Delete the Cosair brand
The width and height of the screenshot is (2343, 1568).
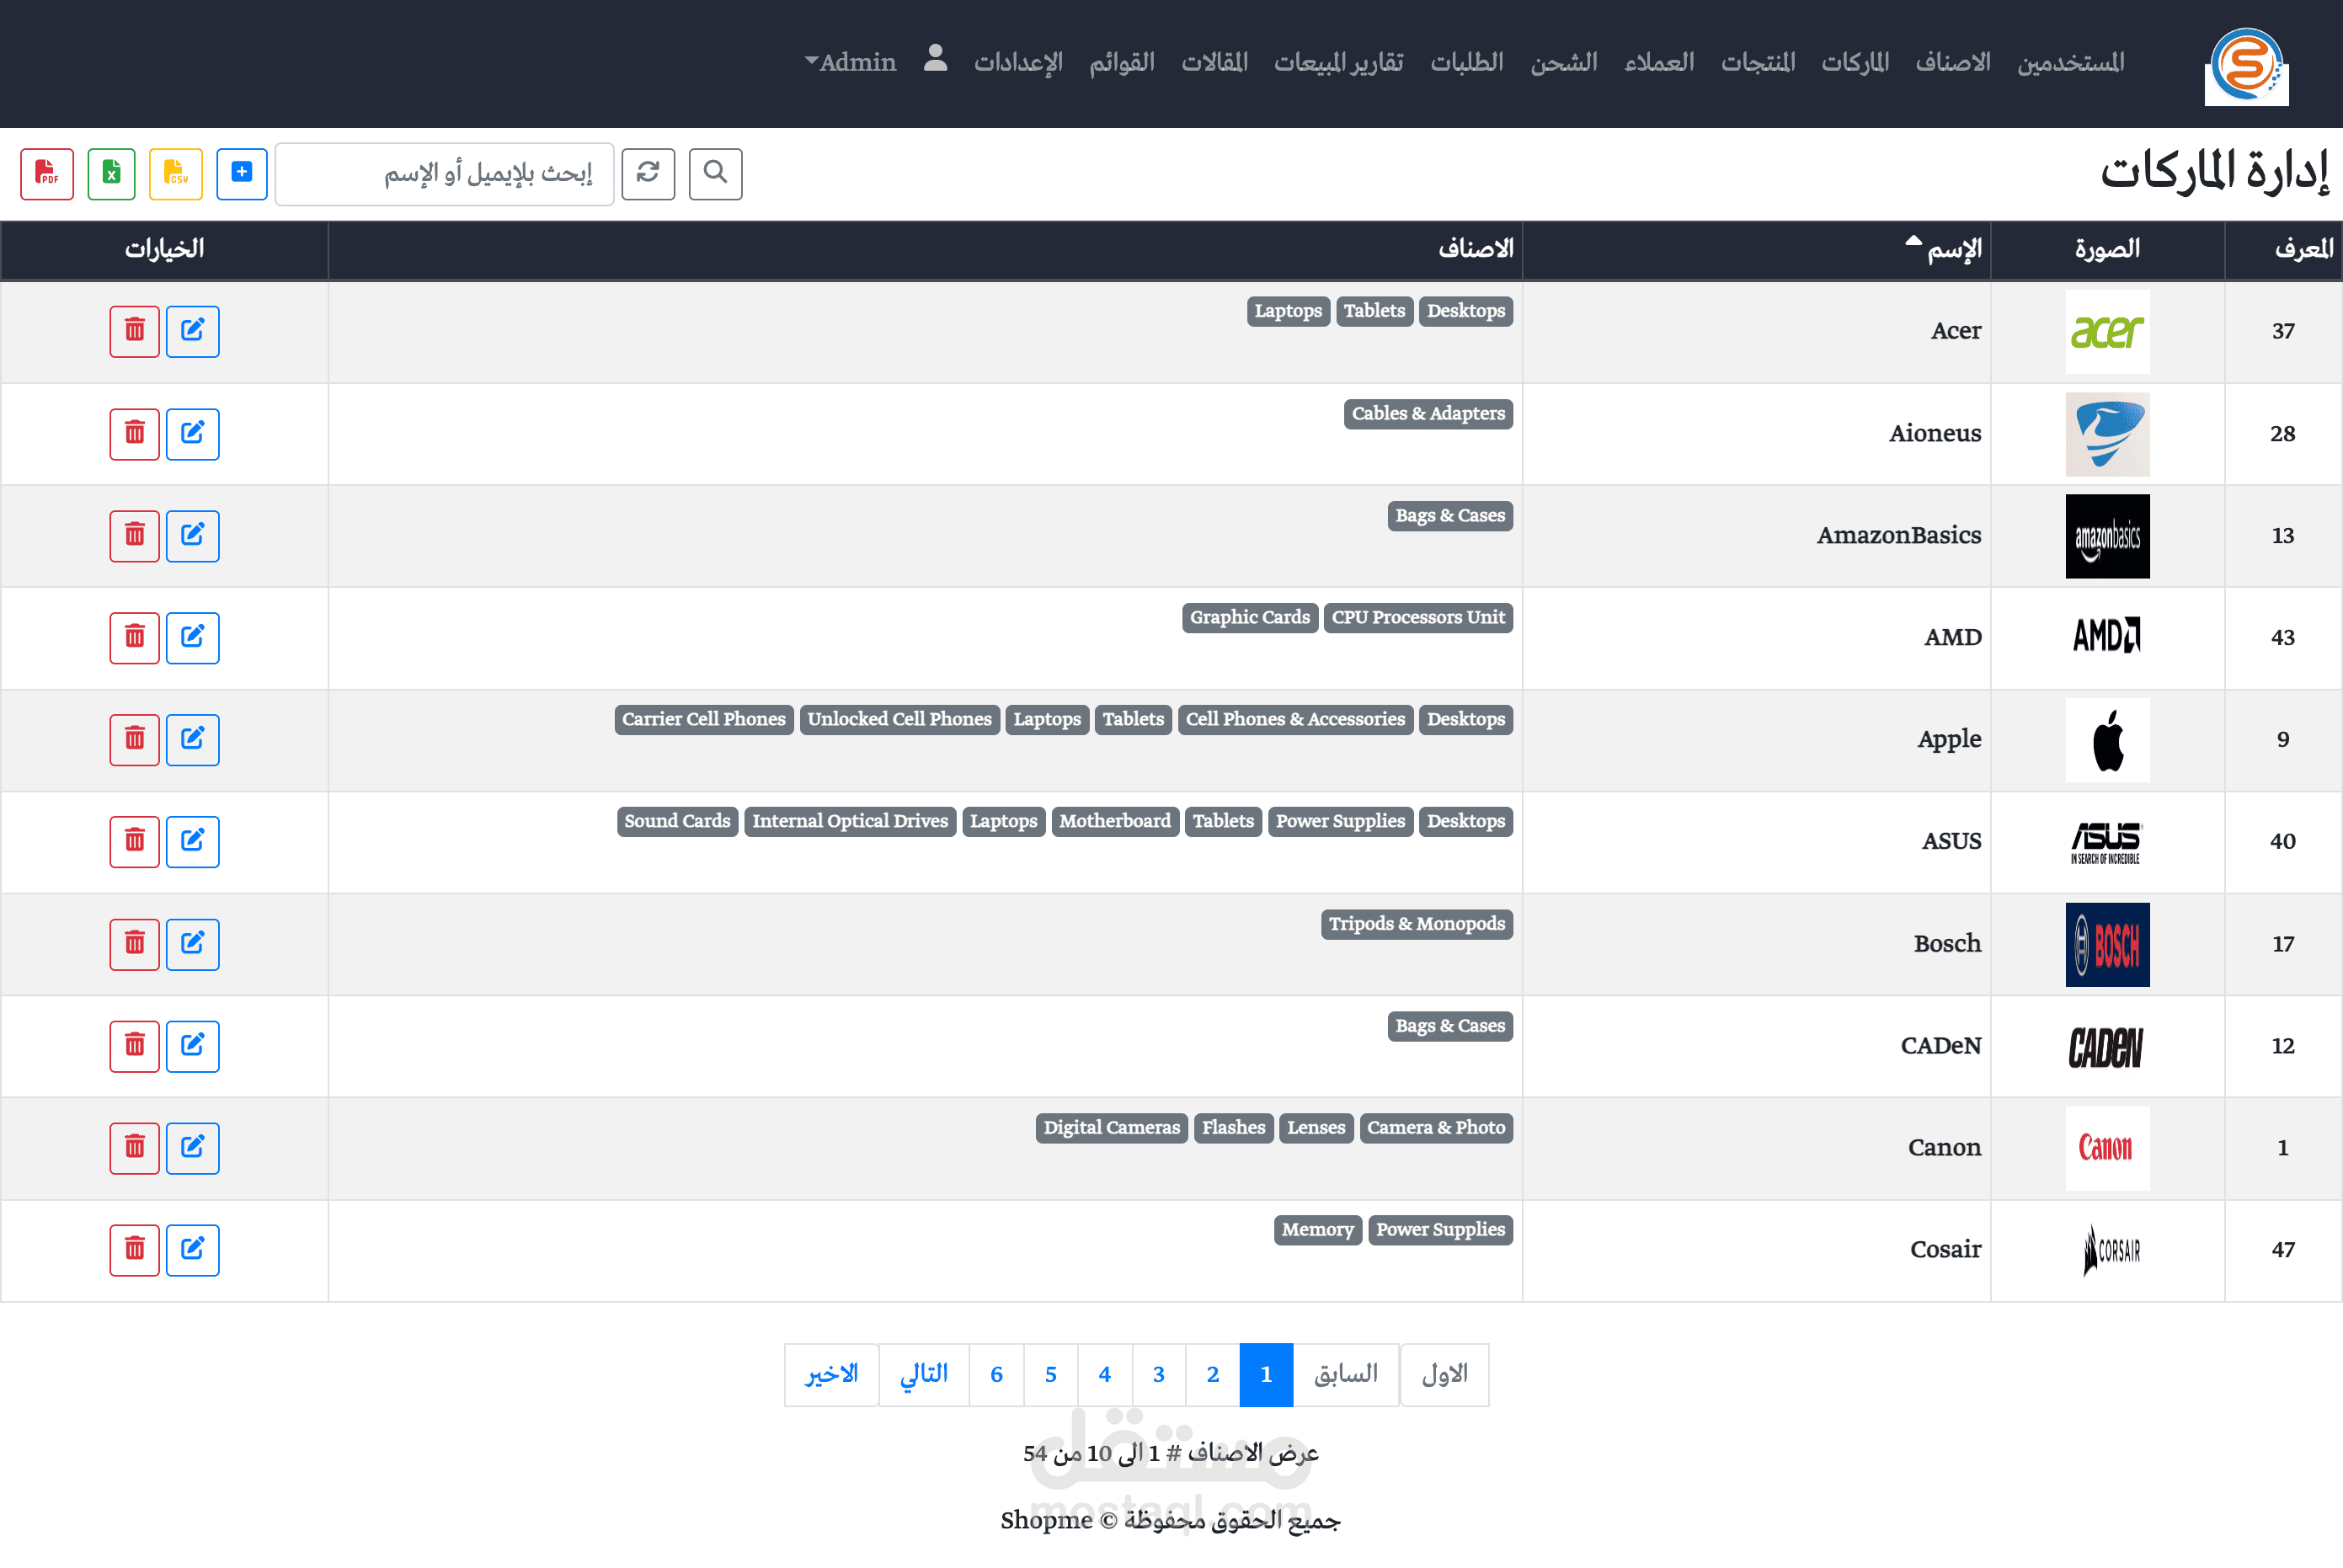click(x=135, y=1250)
